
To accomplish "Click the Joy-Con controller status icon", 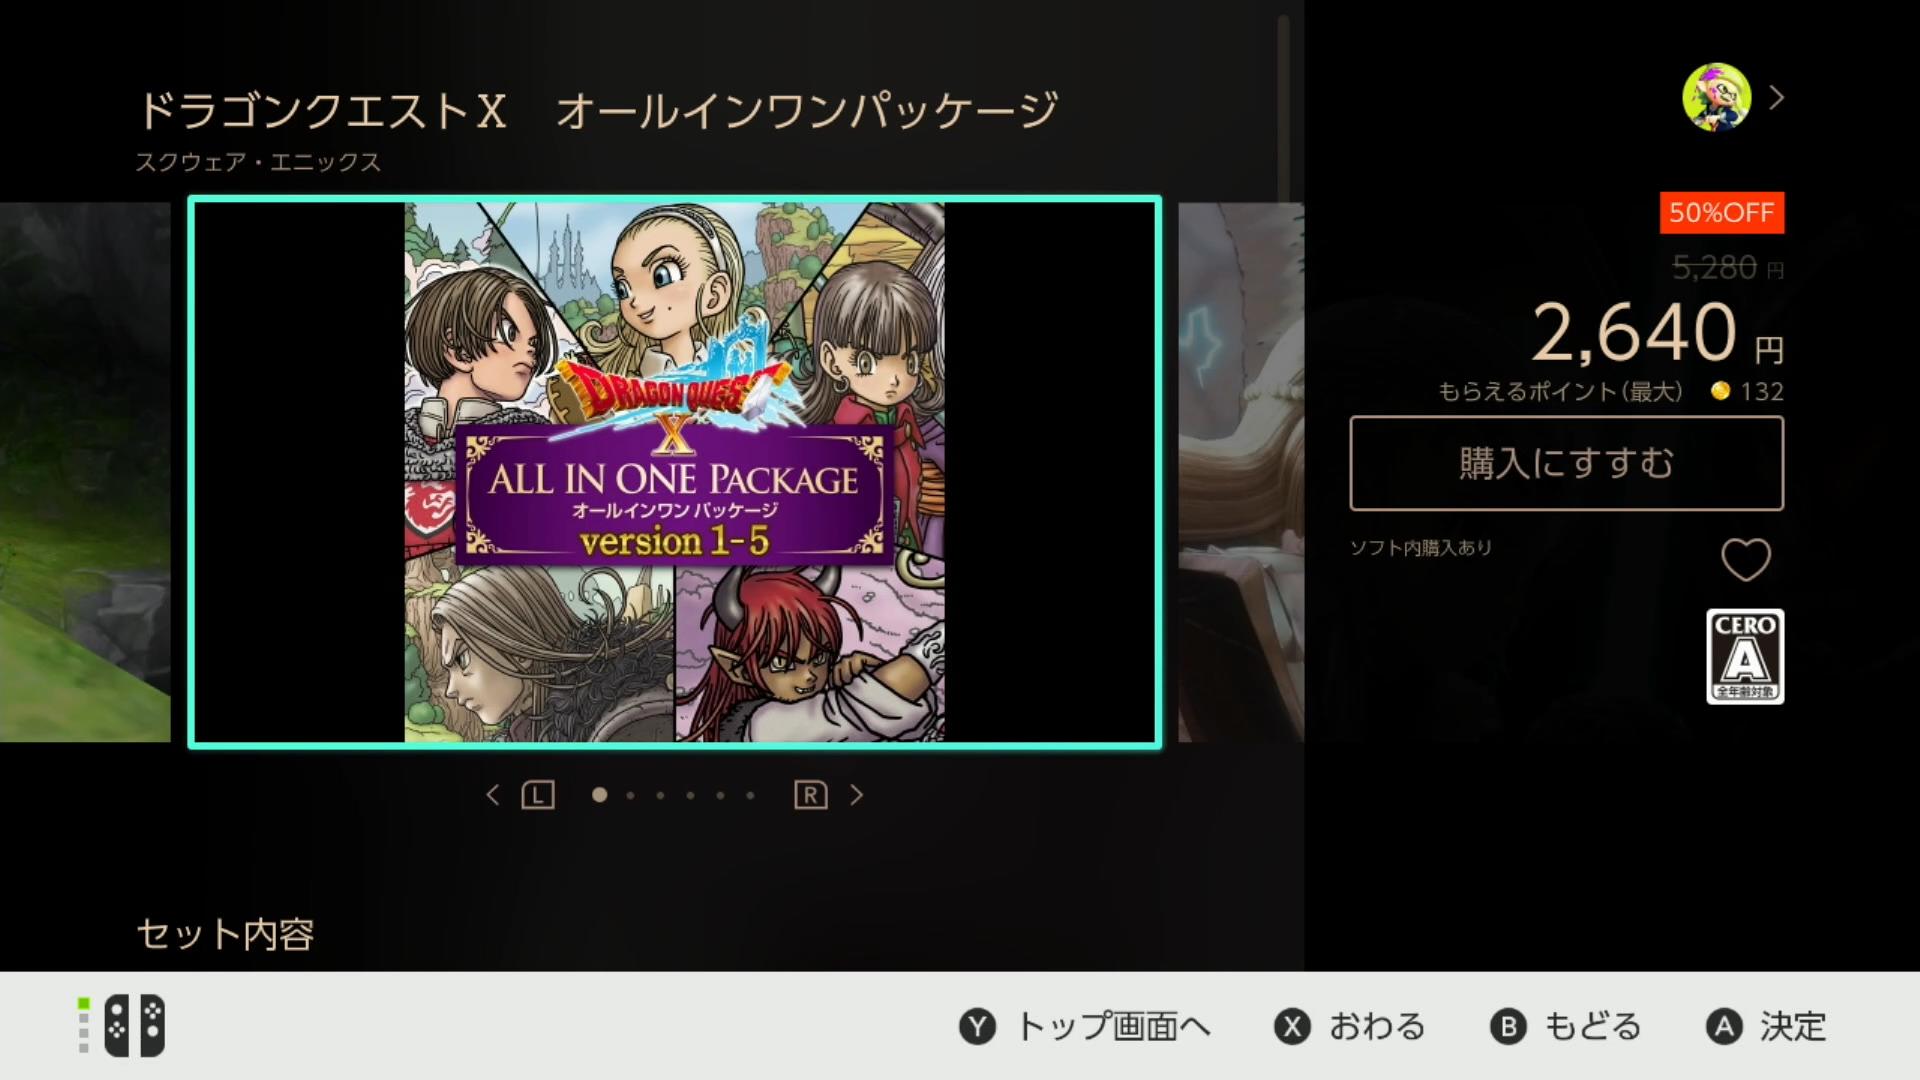I will [122, 1026].
